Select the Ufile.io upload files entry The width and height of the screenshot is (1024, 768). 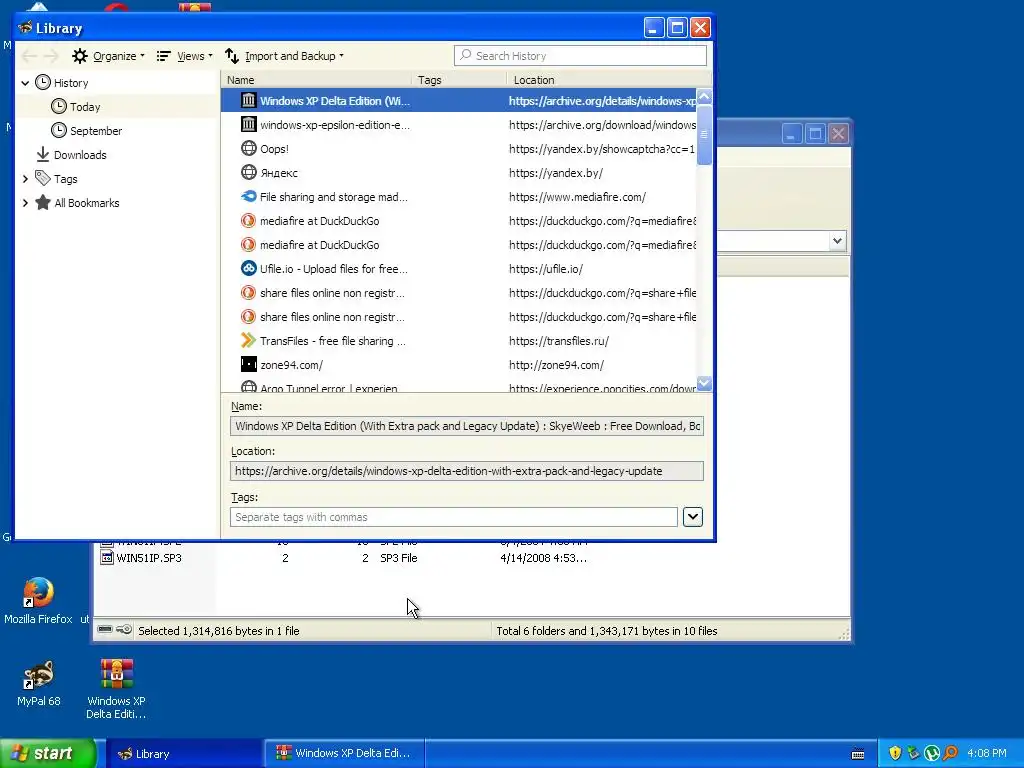click(458, 269)
